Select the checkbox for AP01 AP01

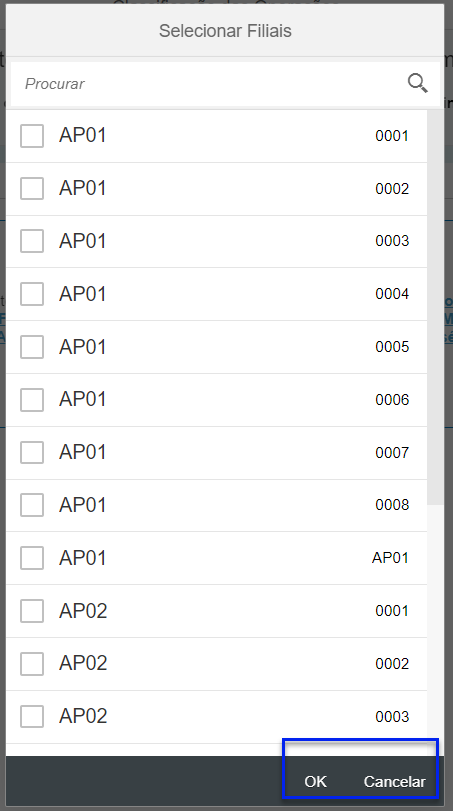coord(32,558)
